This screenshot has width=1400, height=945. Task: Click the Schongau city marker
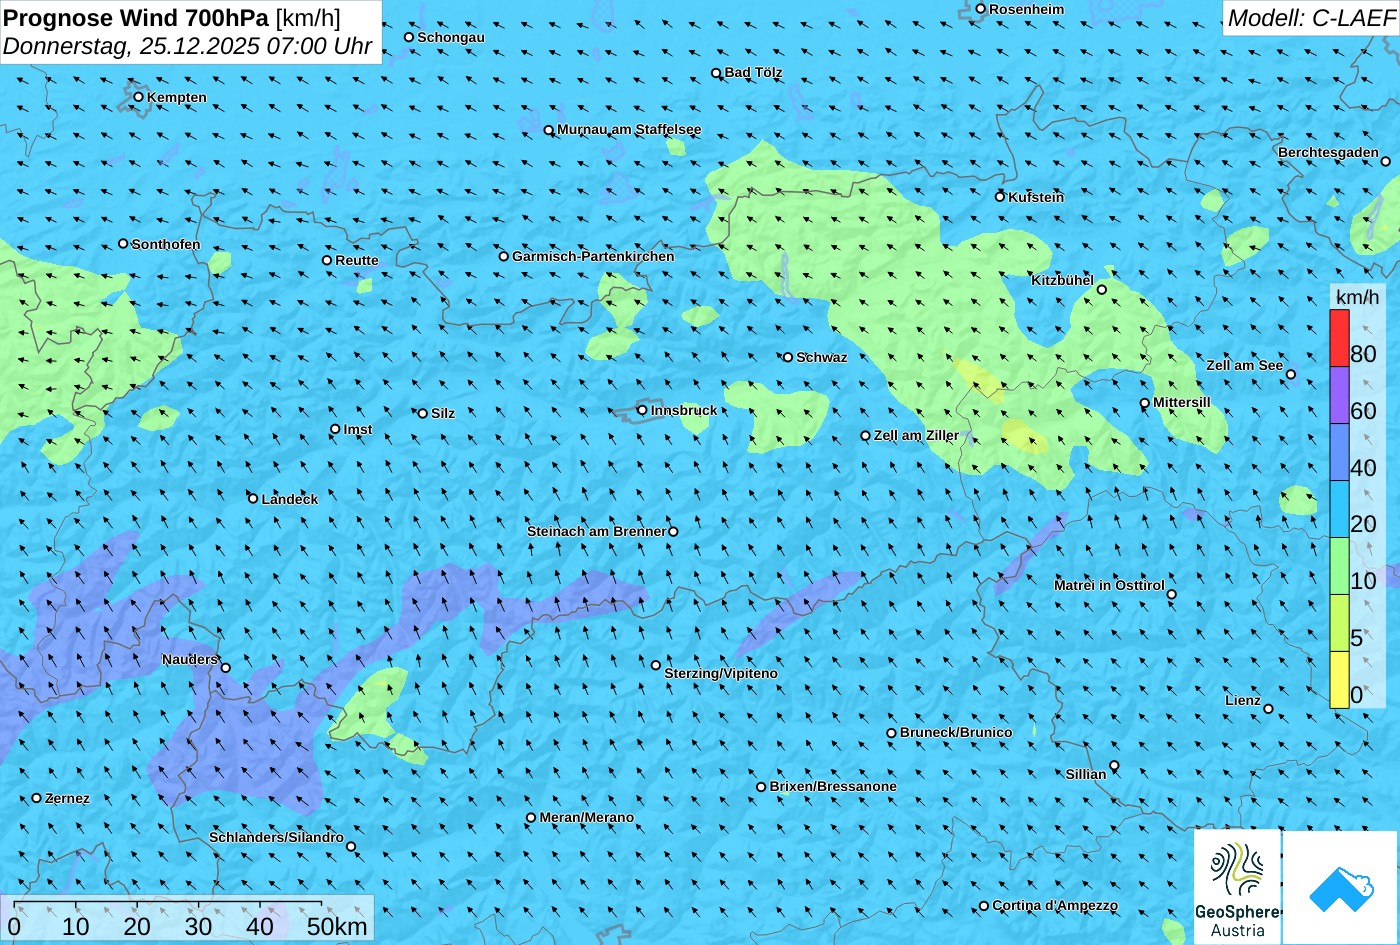(408, 37)
